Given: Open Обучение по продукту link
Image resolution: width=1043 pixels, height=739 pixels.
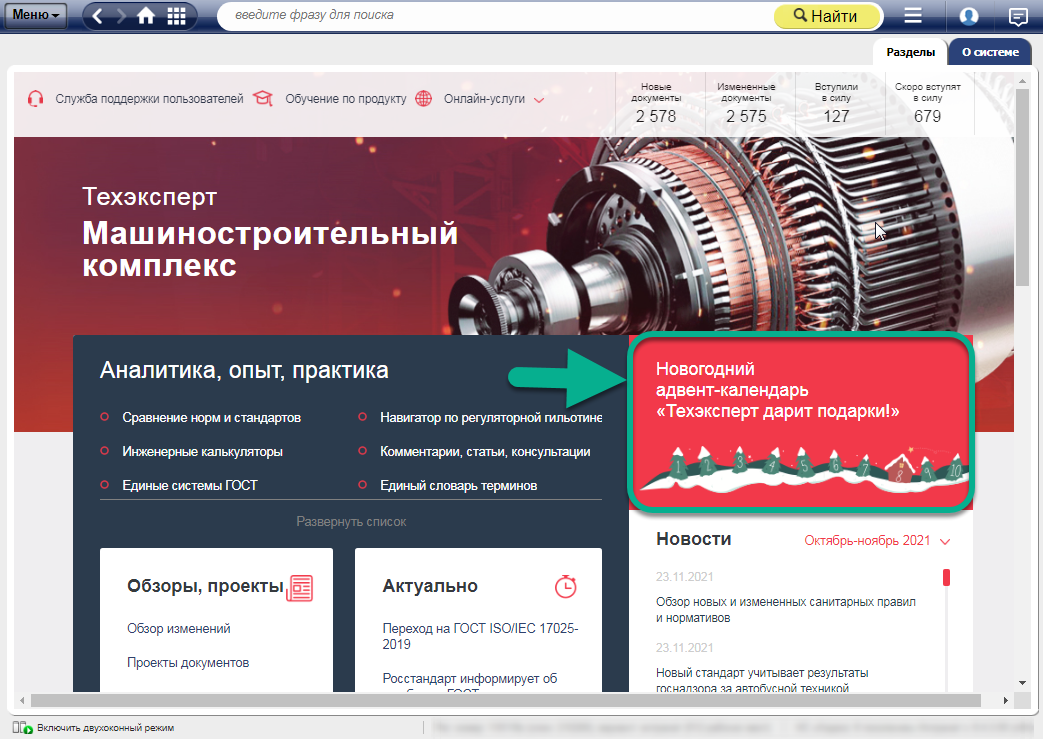Looking at the screenshot, I should 345,99.
